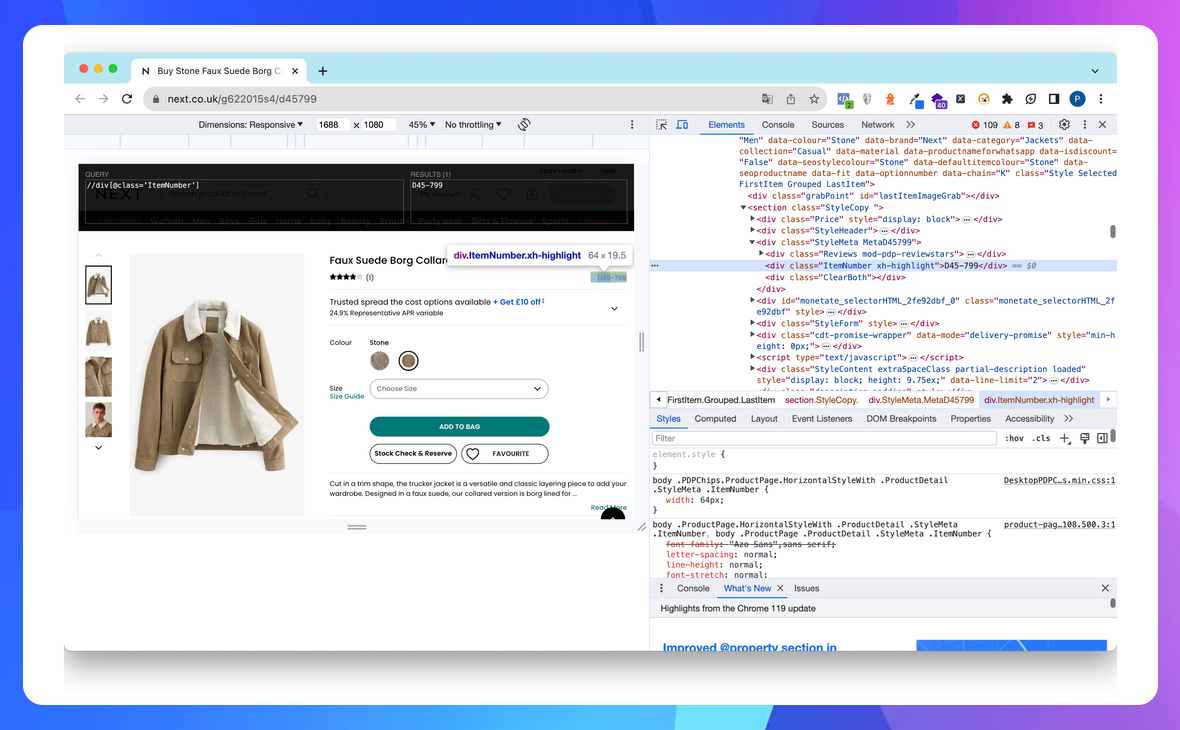Select the darker Stone colour swatch
This screenshot has width=1180, height=730.
(x=408, y=361)
